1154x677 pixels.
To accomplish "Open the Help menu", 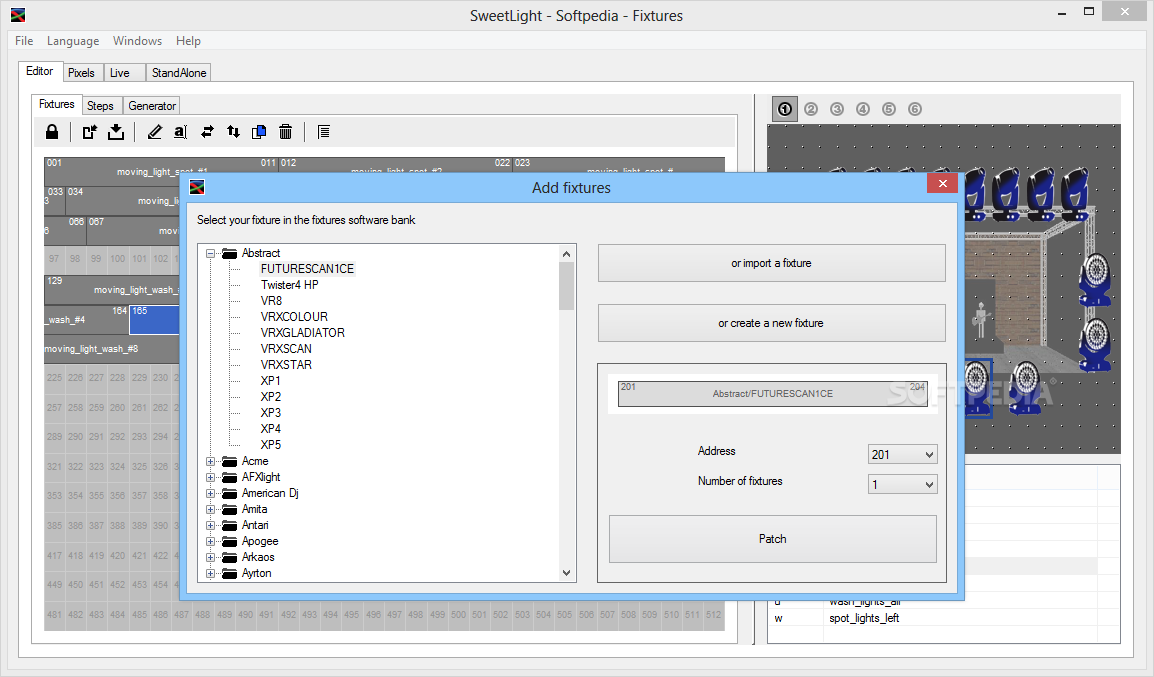I will [188, 40].
